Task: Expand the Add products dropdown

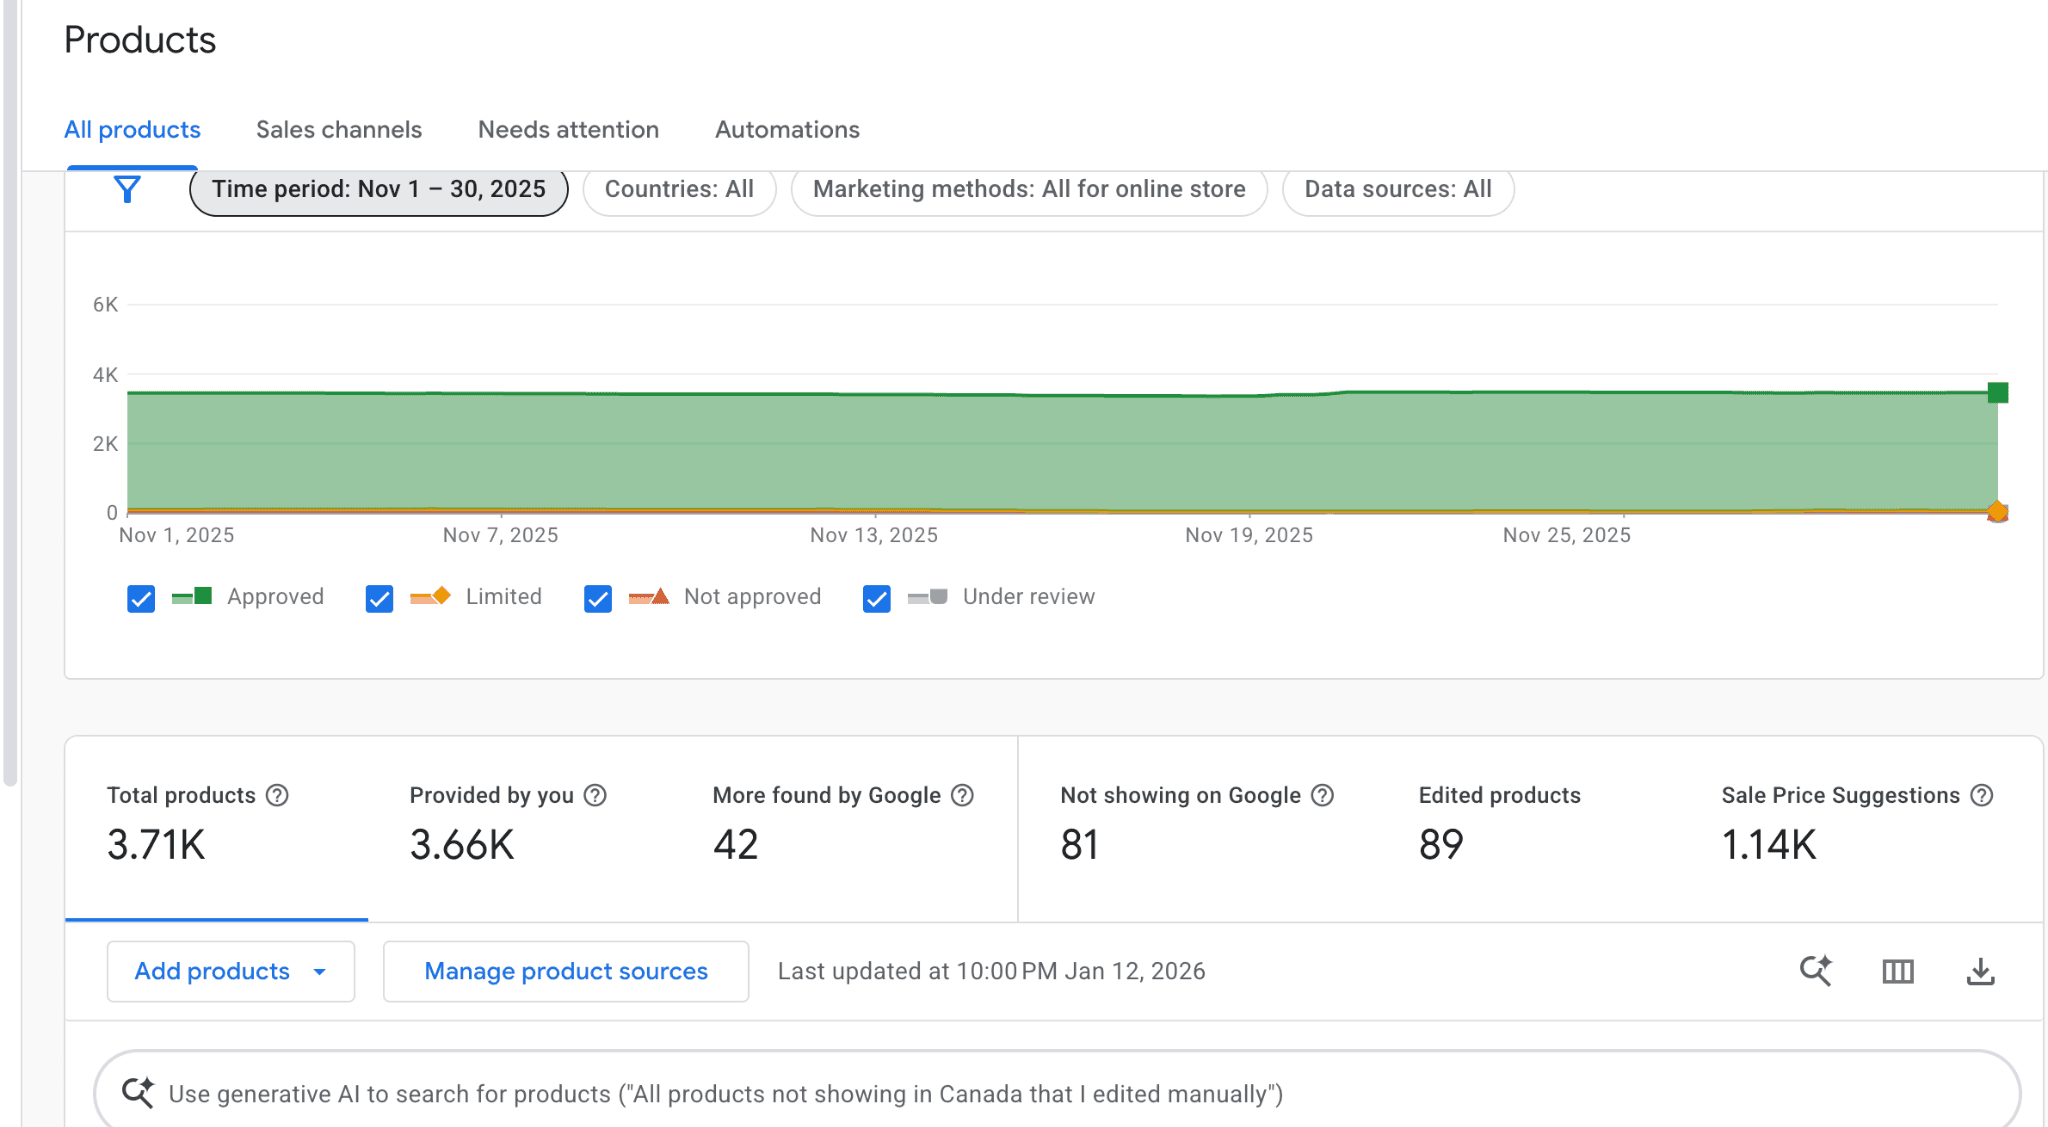Action: (230, 971)
